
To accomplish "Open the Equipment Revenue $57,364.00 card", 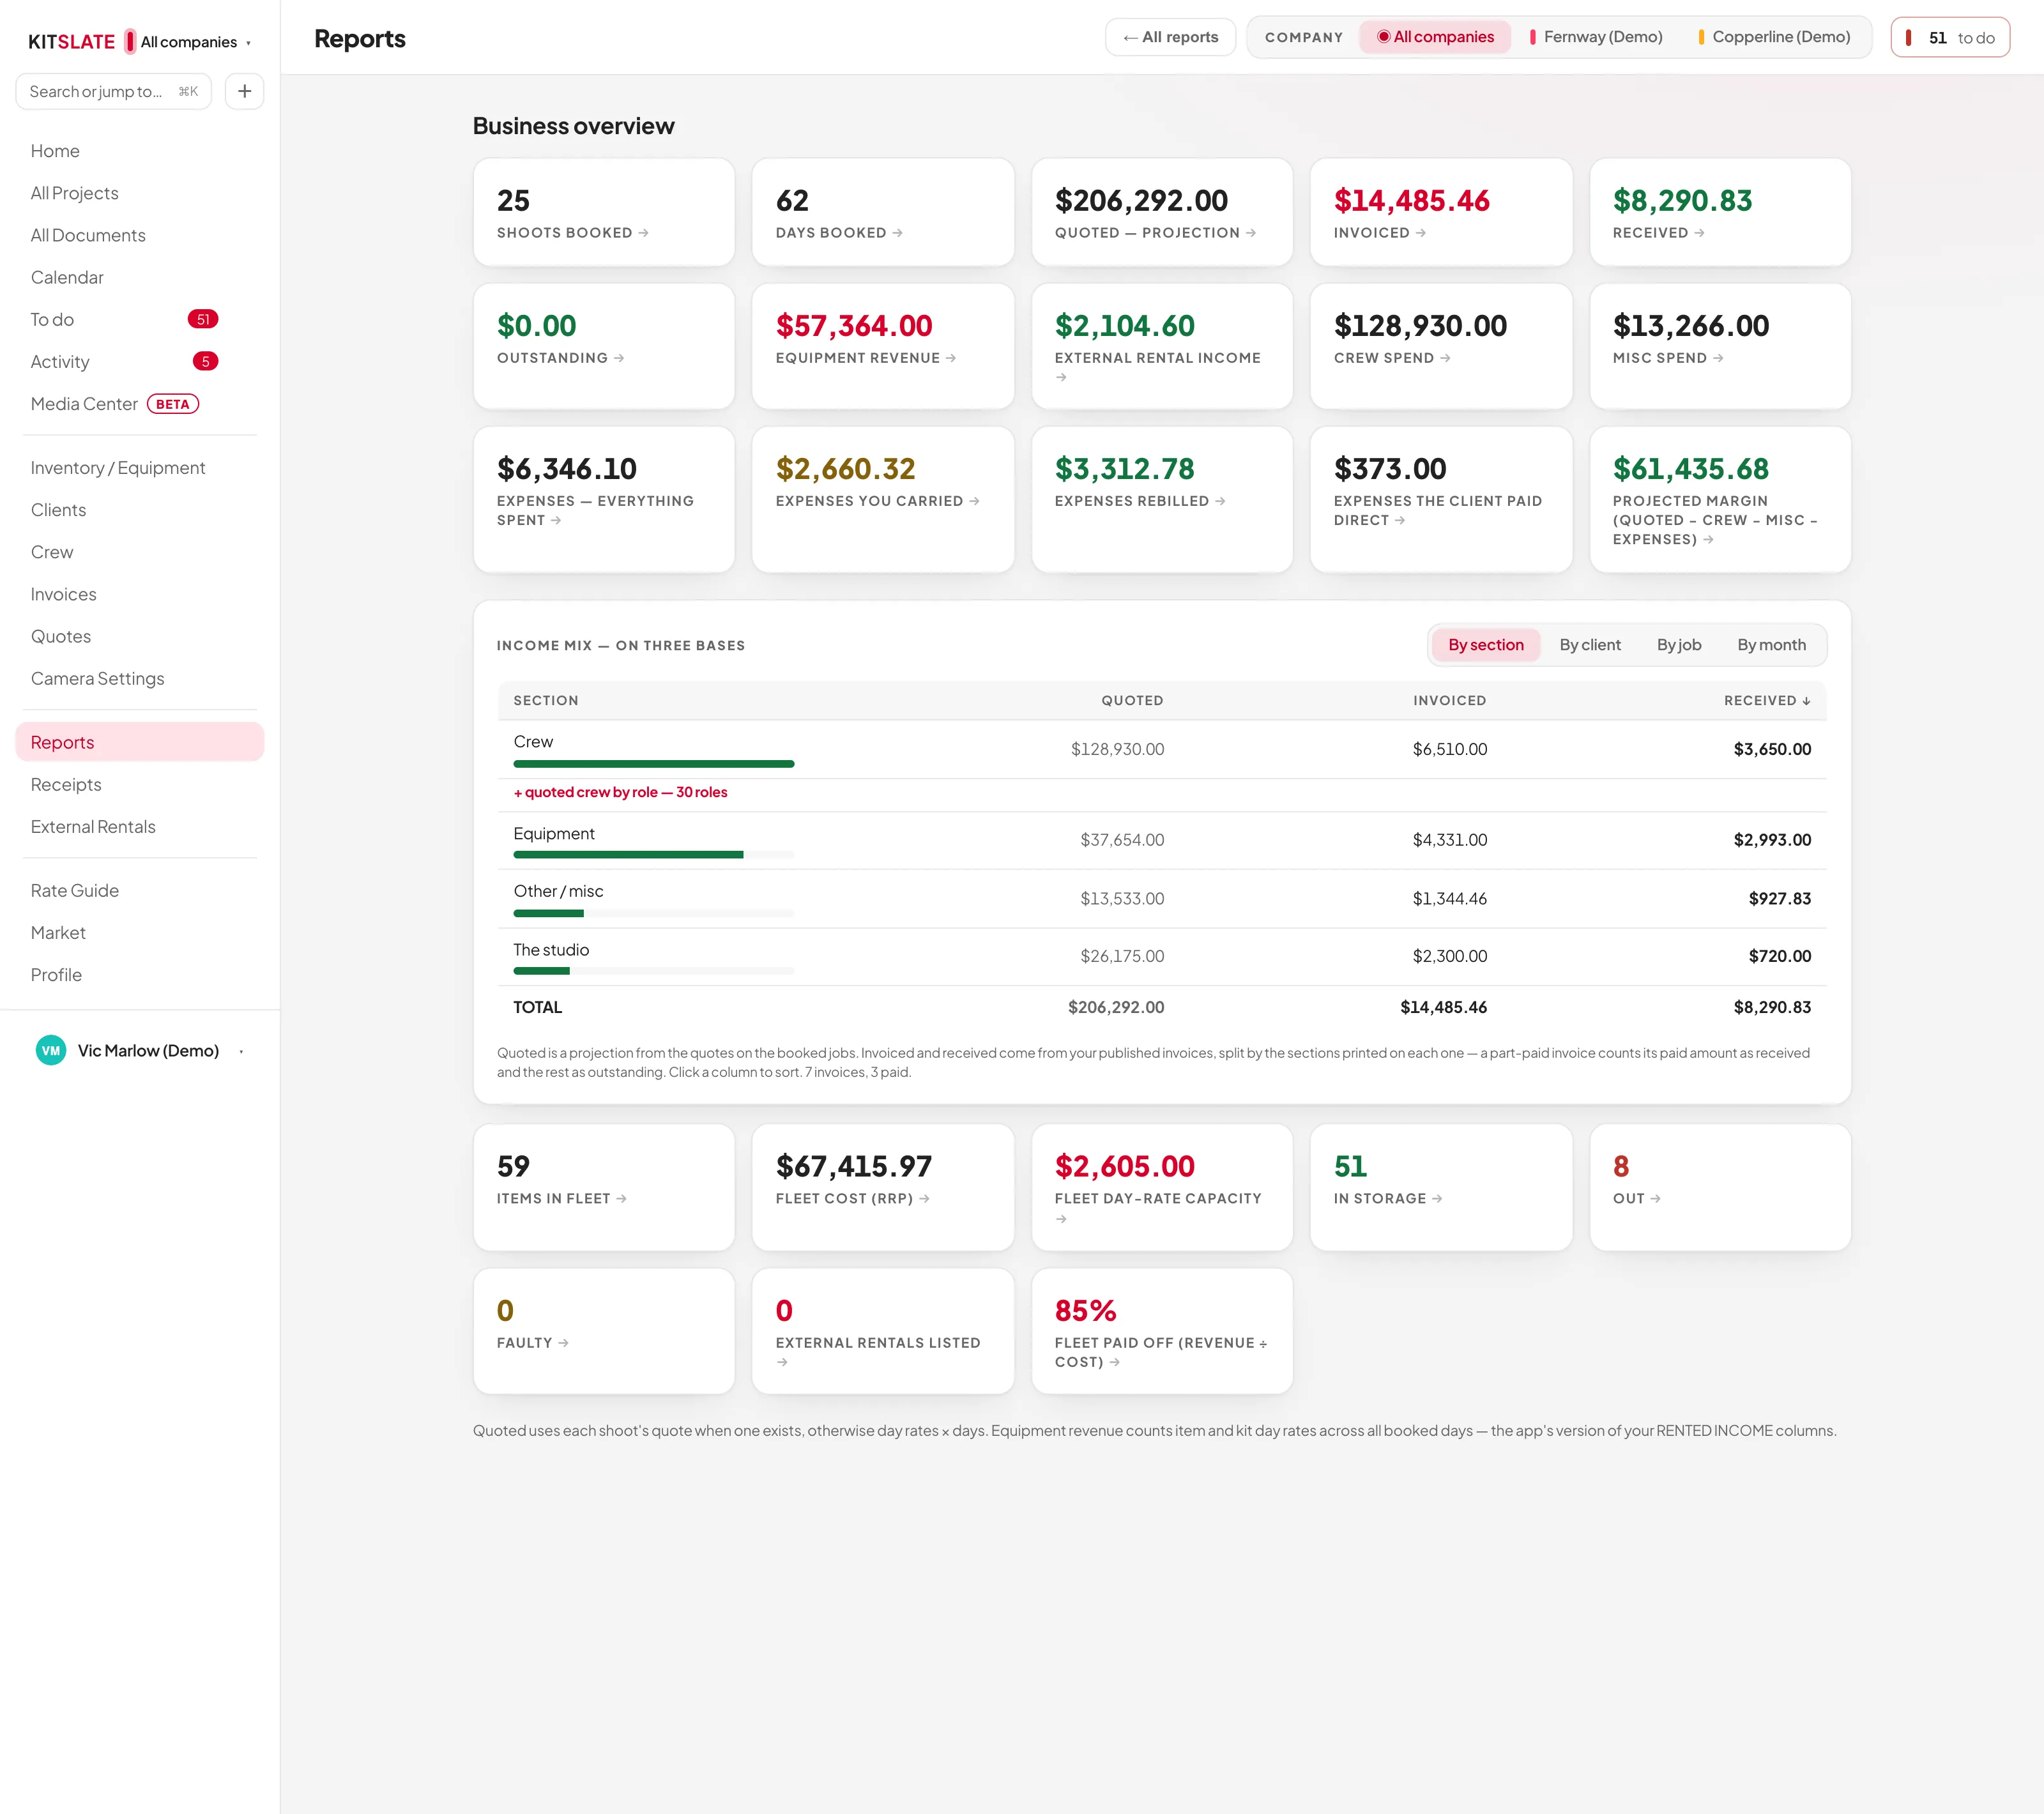I will [x=883, y=346].
